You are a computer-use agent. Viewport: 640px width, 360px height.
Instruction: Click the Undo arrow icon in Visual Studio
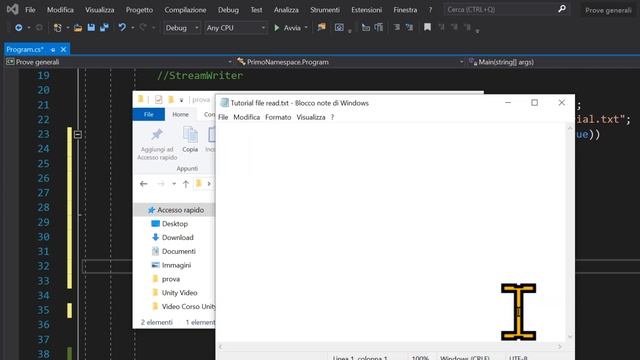coord(122,27)
